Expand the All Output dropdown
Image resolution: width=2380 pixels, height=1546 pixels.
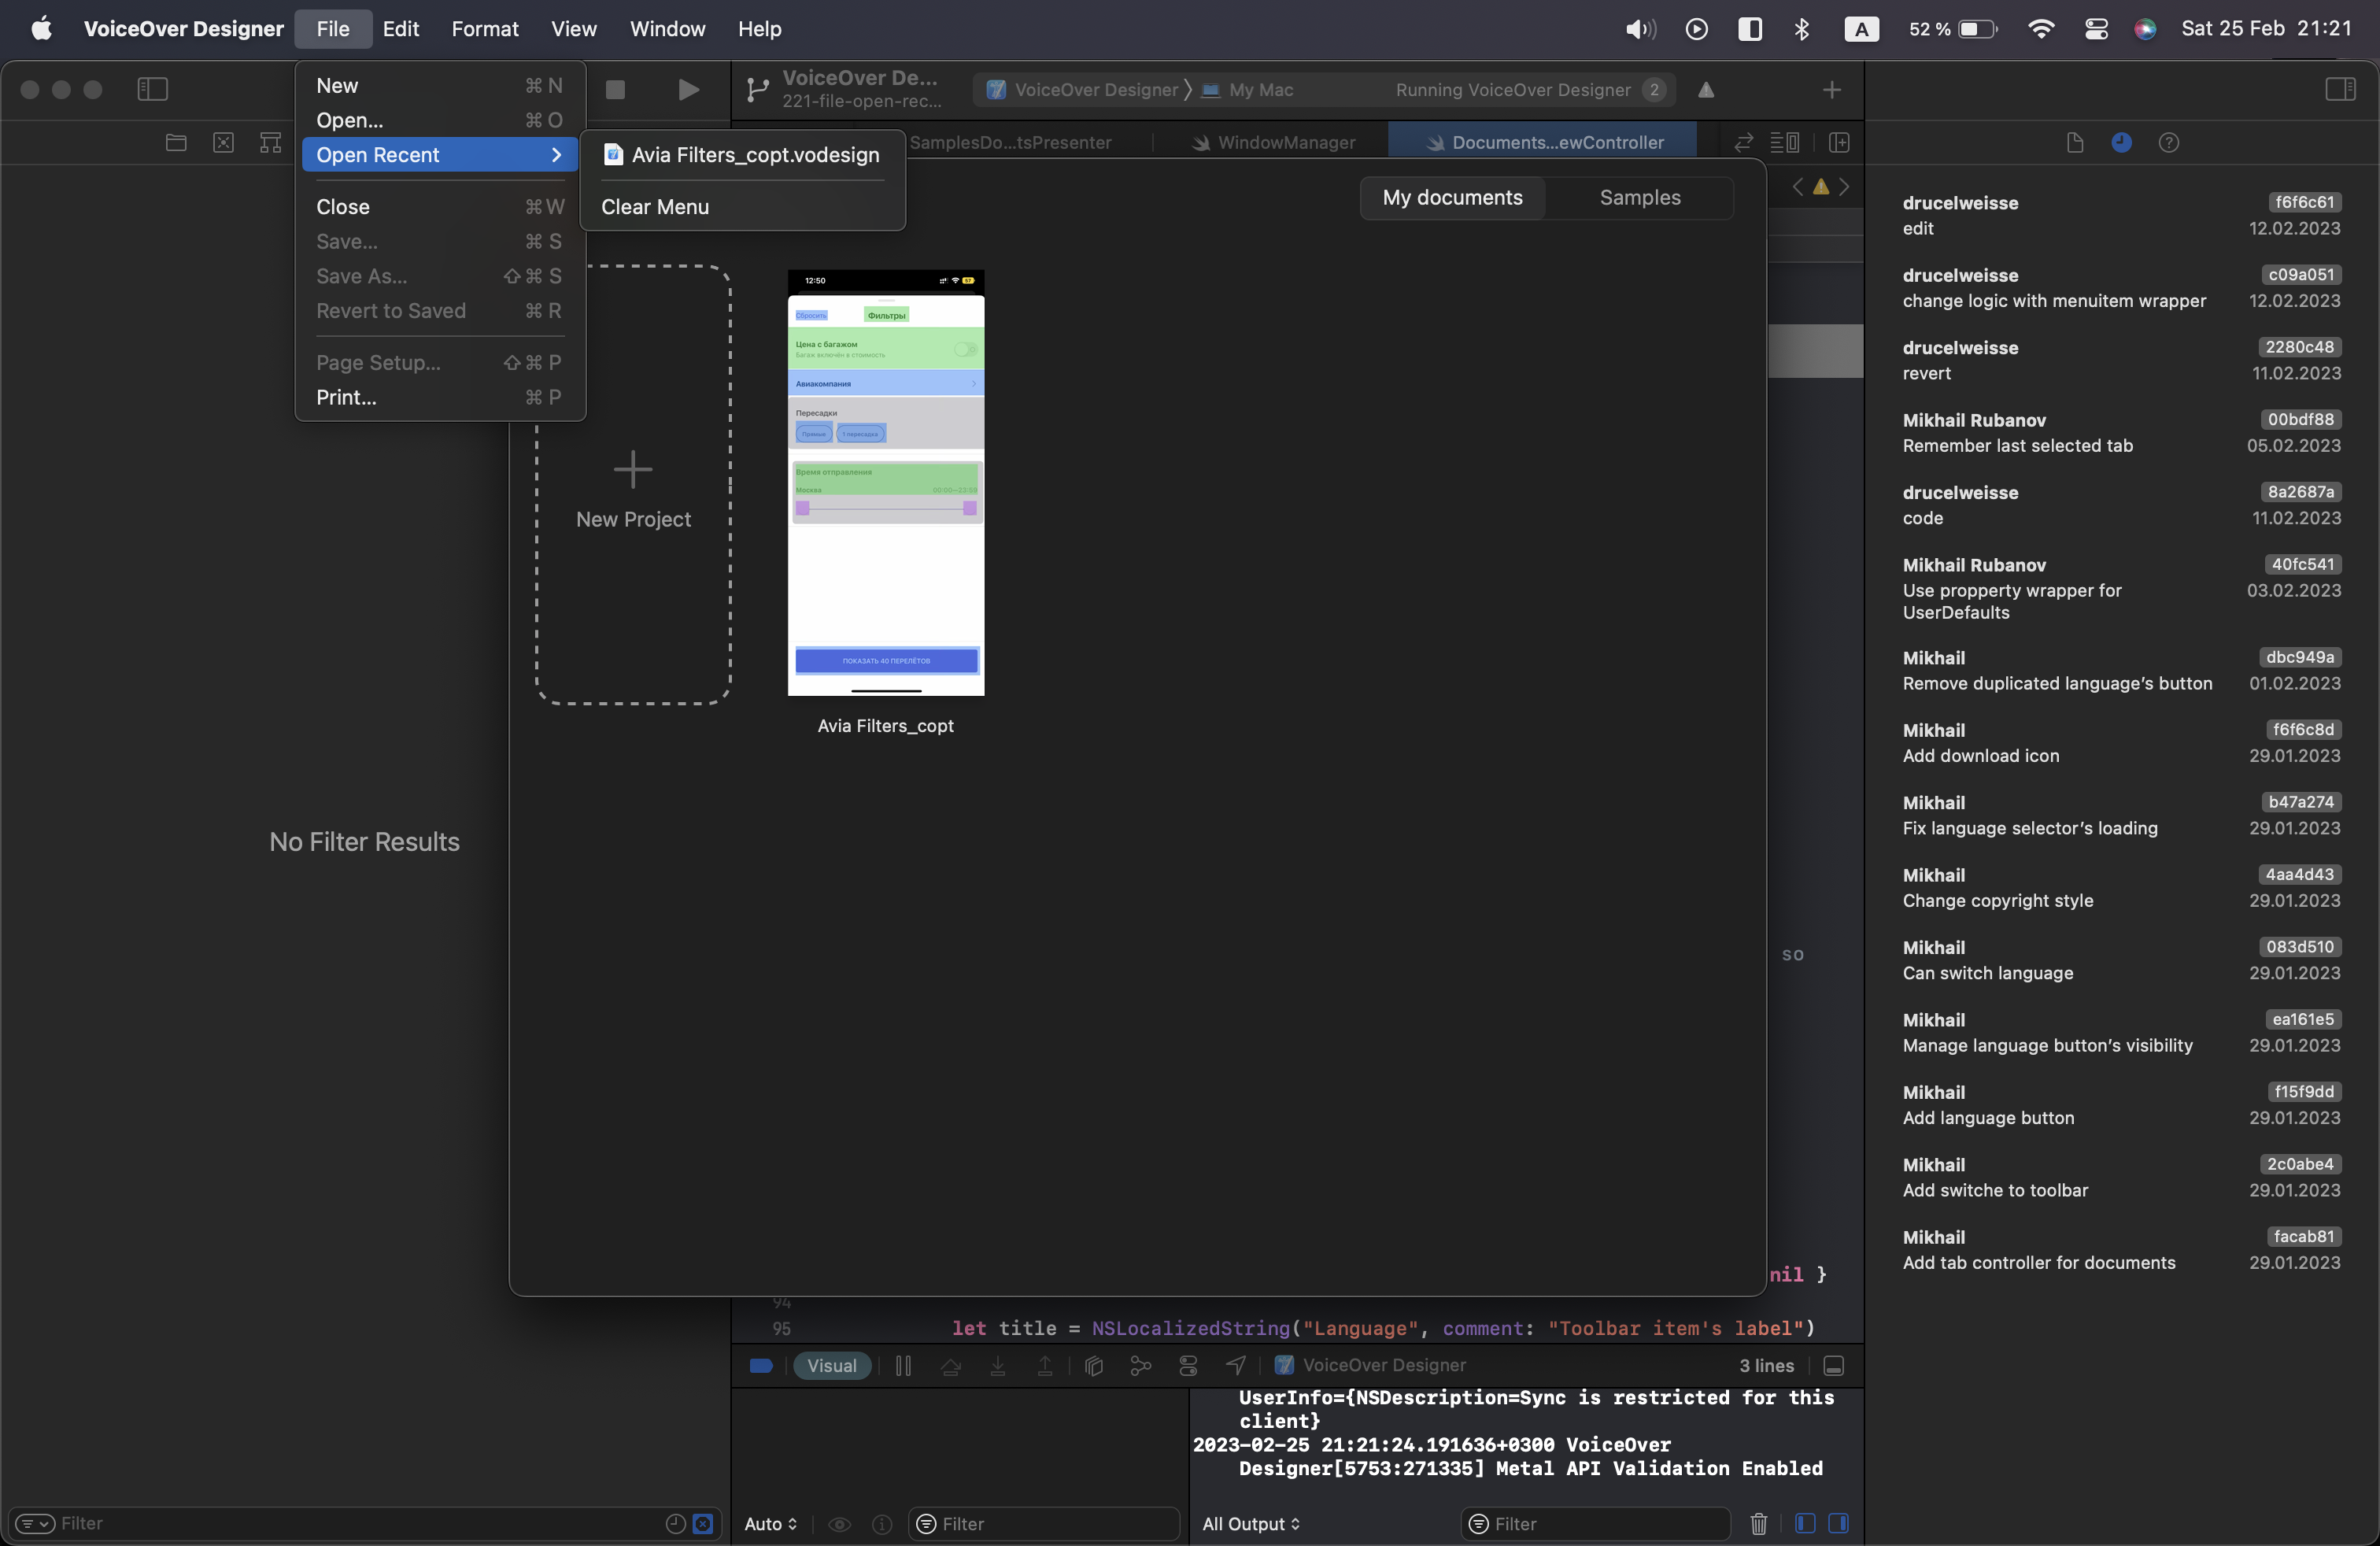pyautogui.click(x=1250, y=1523)
